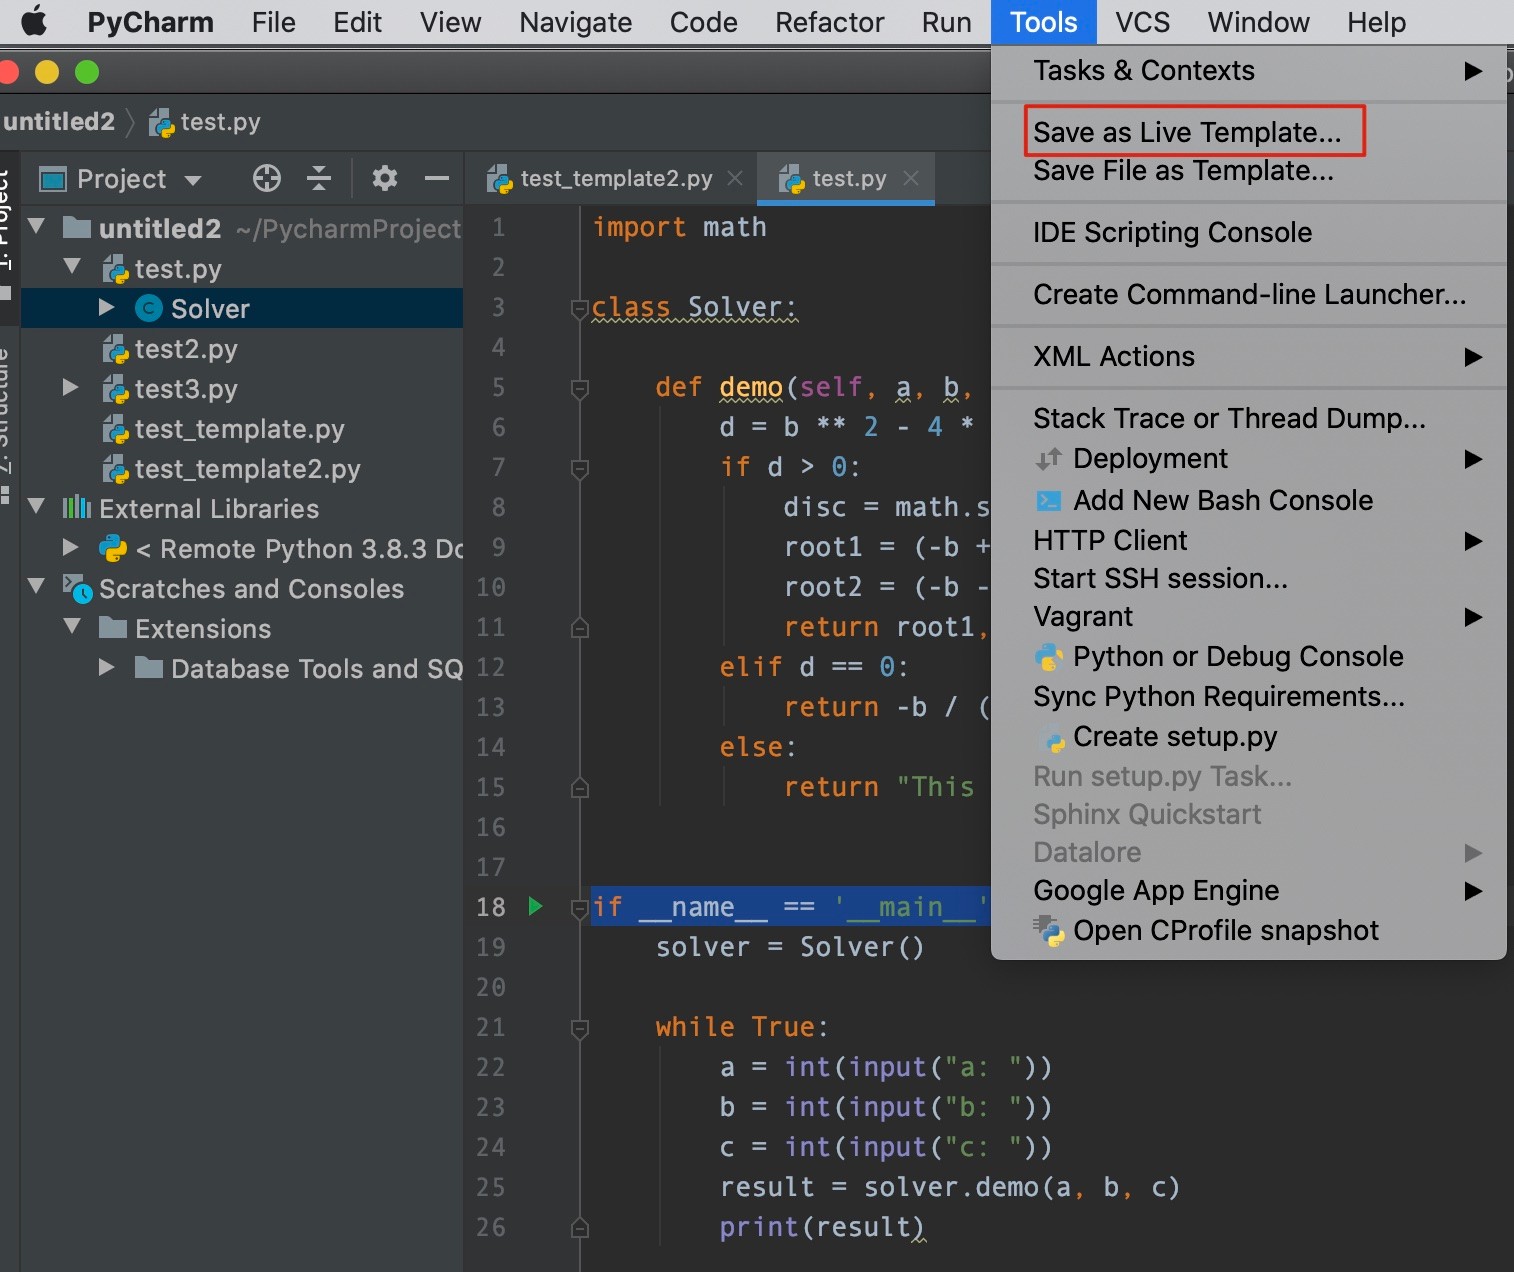Click the Extensions folder icon
This screenshot has height=1272, width=1514.
pos(113,628)
